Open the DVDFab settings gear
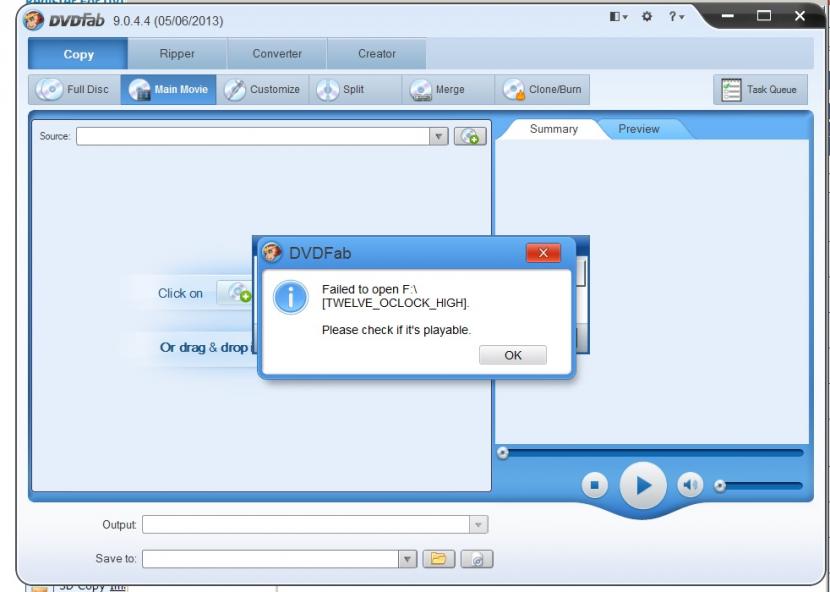Viewport: 830px width, 592px height. 647,16
